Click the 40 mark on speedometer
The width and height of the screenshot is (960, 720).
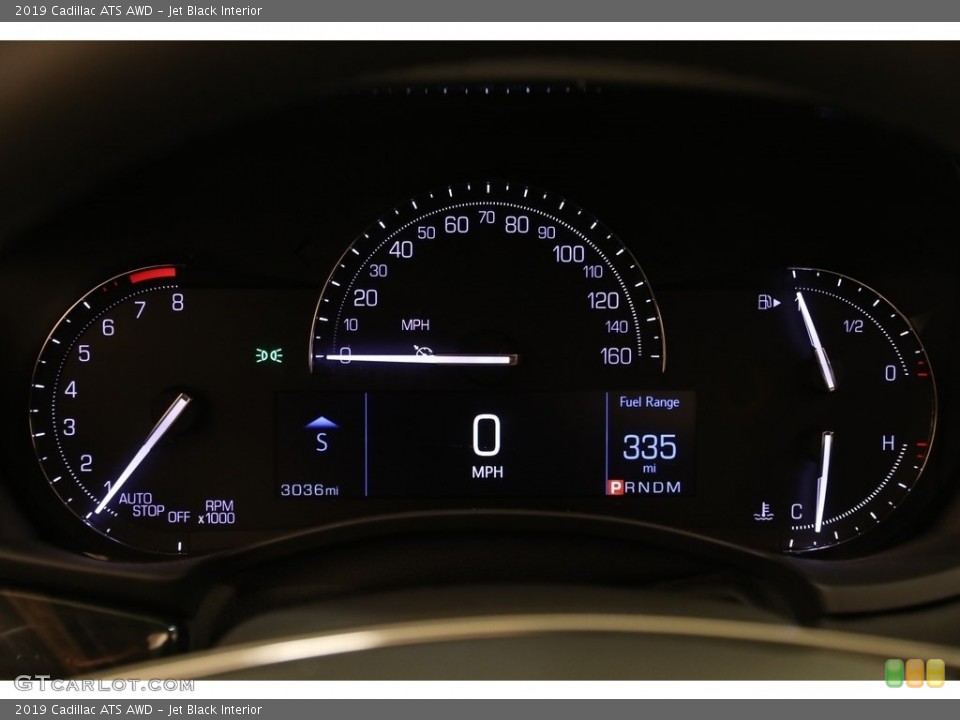[401, 250]
